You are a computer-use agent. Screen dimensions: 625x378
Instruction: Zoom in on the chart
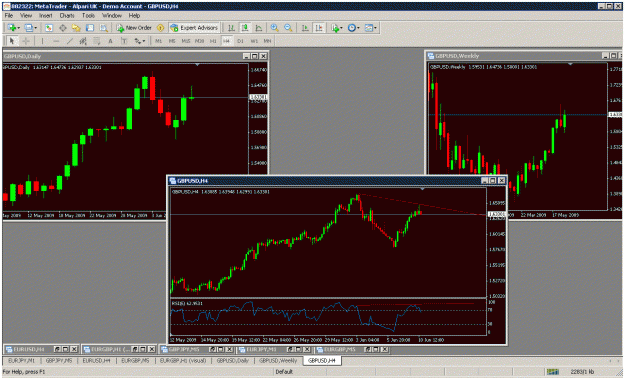coord(274,28)
